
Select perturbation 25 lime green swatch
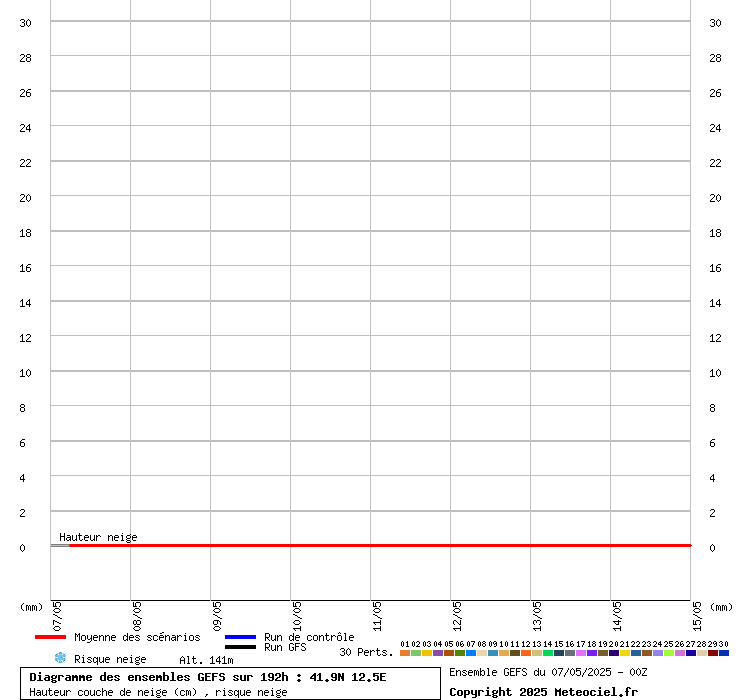669,653
